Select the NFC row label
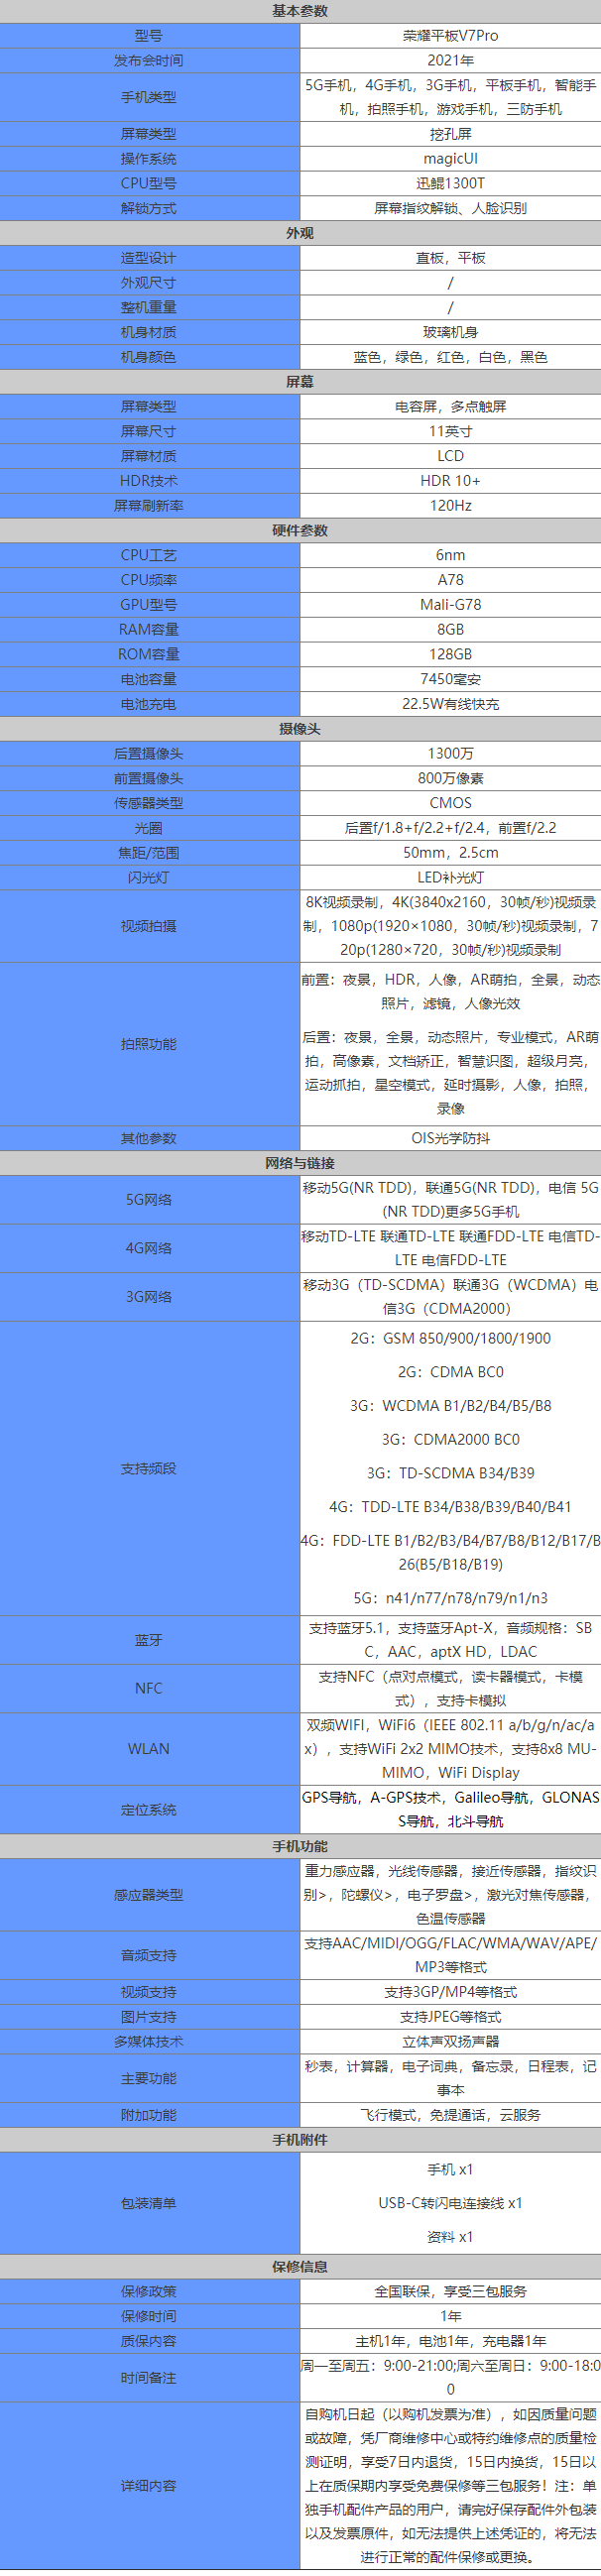601x2576 pixels. point(149,1688)
